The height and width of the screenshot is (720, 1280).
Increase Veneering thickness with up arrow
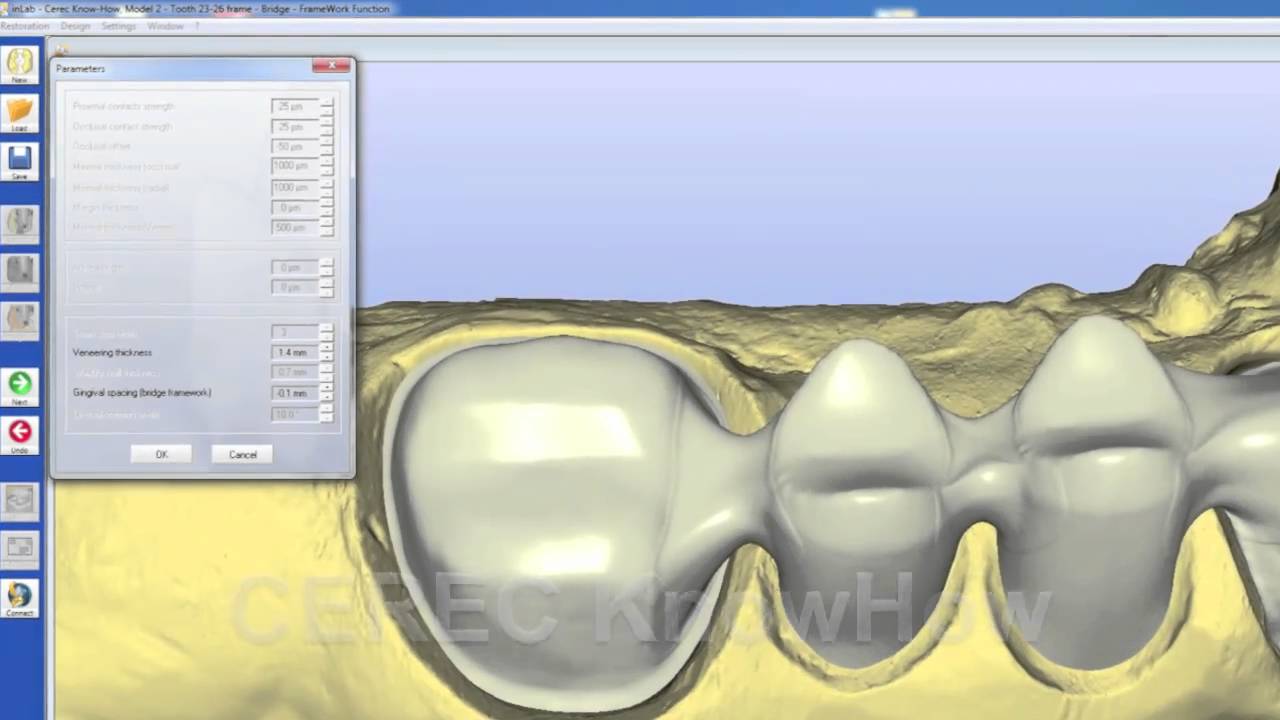tap(326, 348)
